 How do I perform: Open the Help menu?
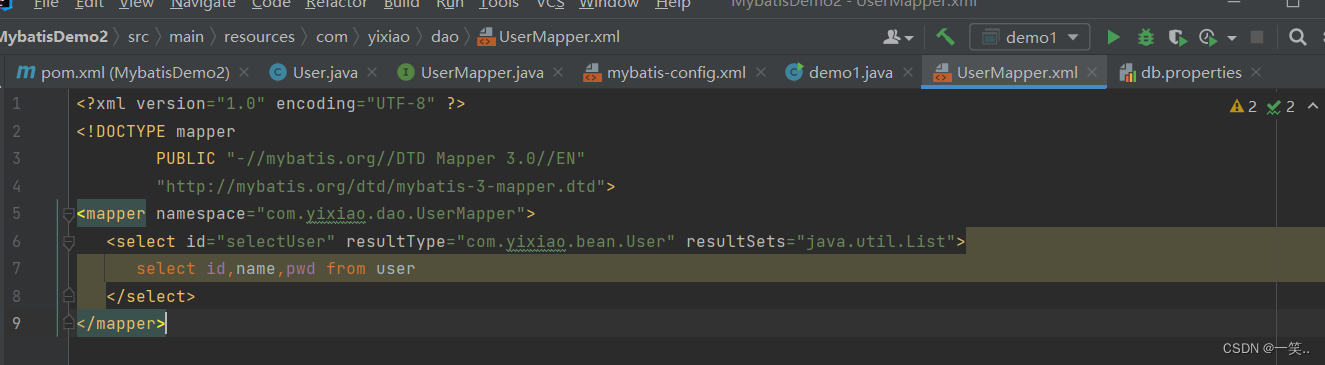point(673,5)
